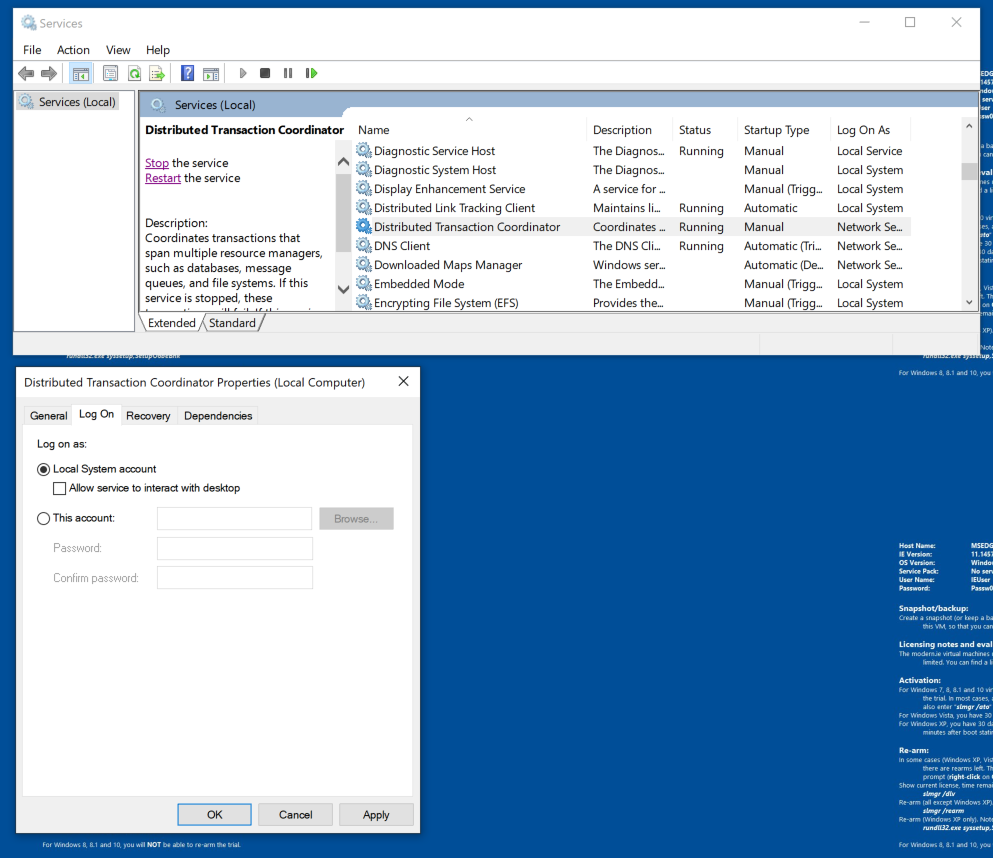
Task: Enable Allow service to interact with desktop
Action: [59, 488]
